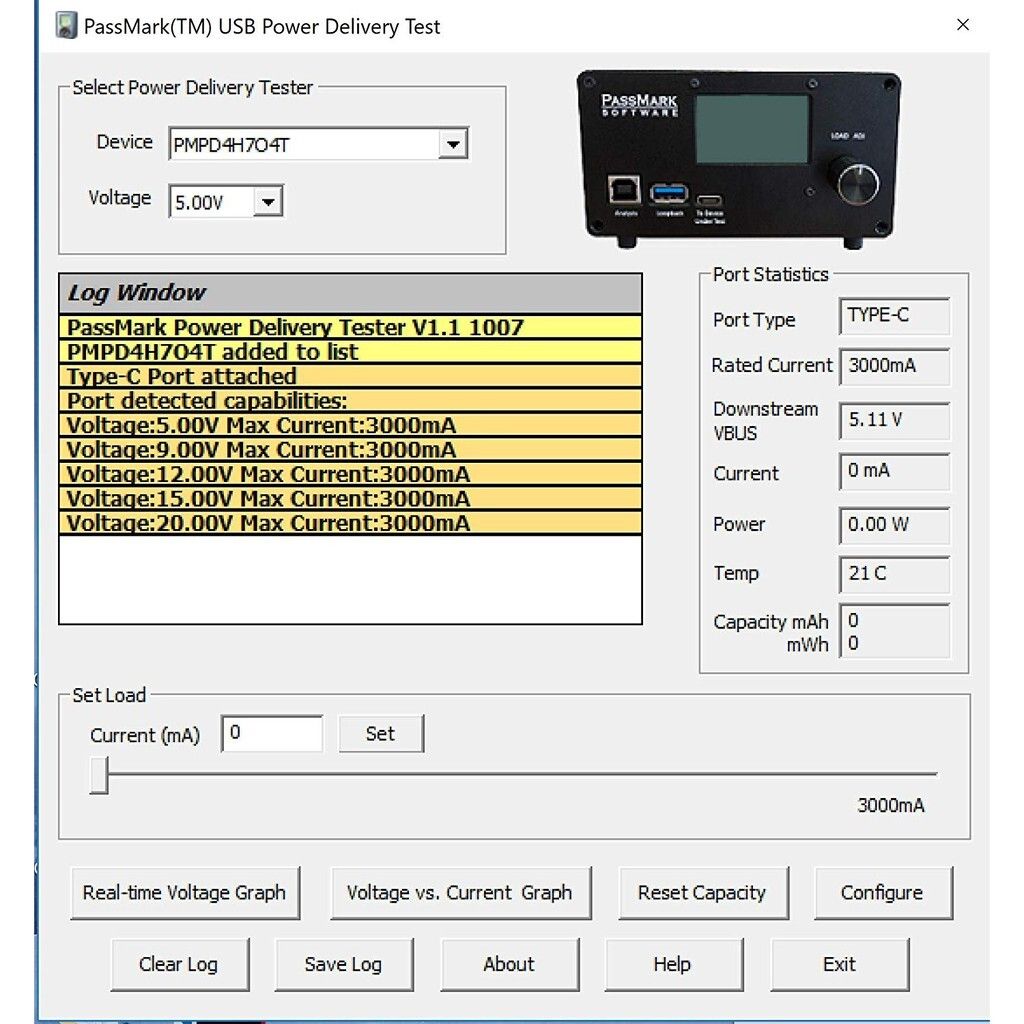Image resolution: width=1024 pixels, height=1024 pixels.
Task: Select the Type-C Port attached log line
Action: click(x=350, y=377)
